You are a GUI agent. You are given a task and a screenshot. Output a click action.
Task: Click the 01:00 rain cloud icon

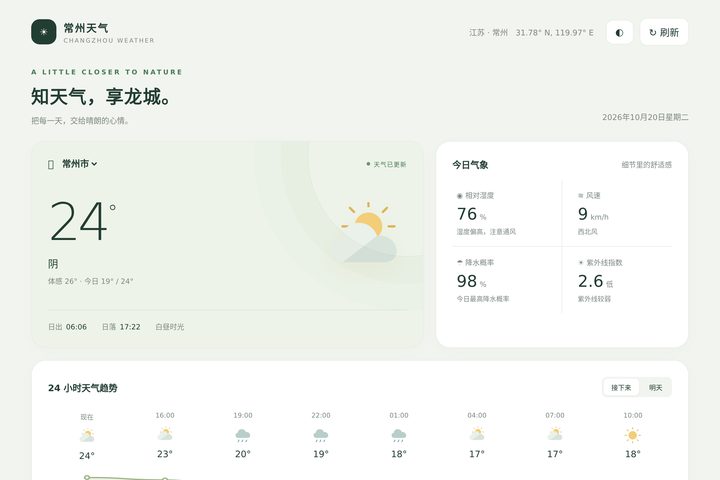[399, 435]
